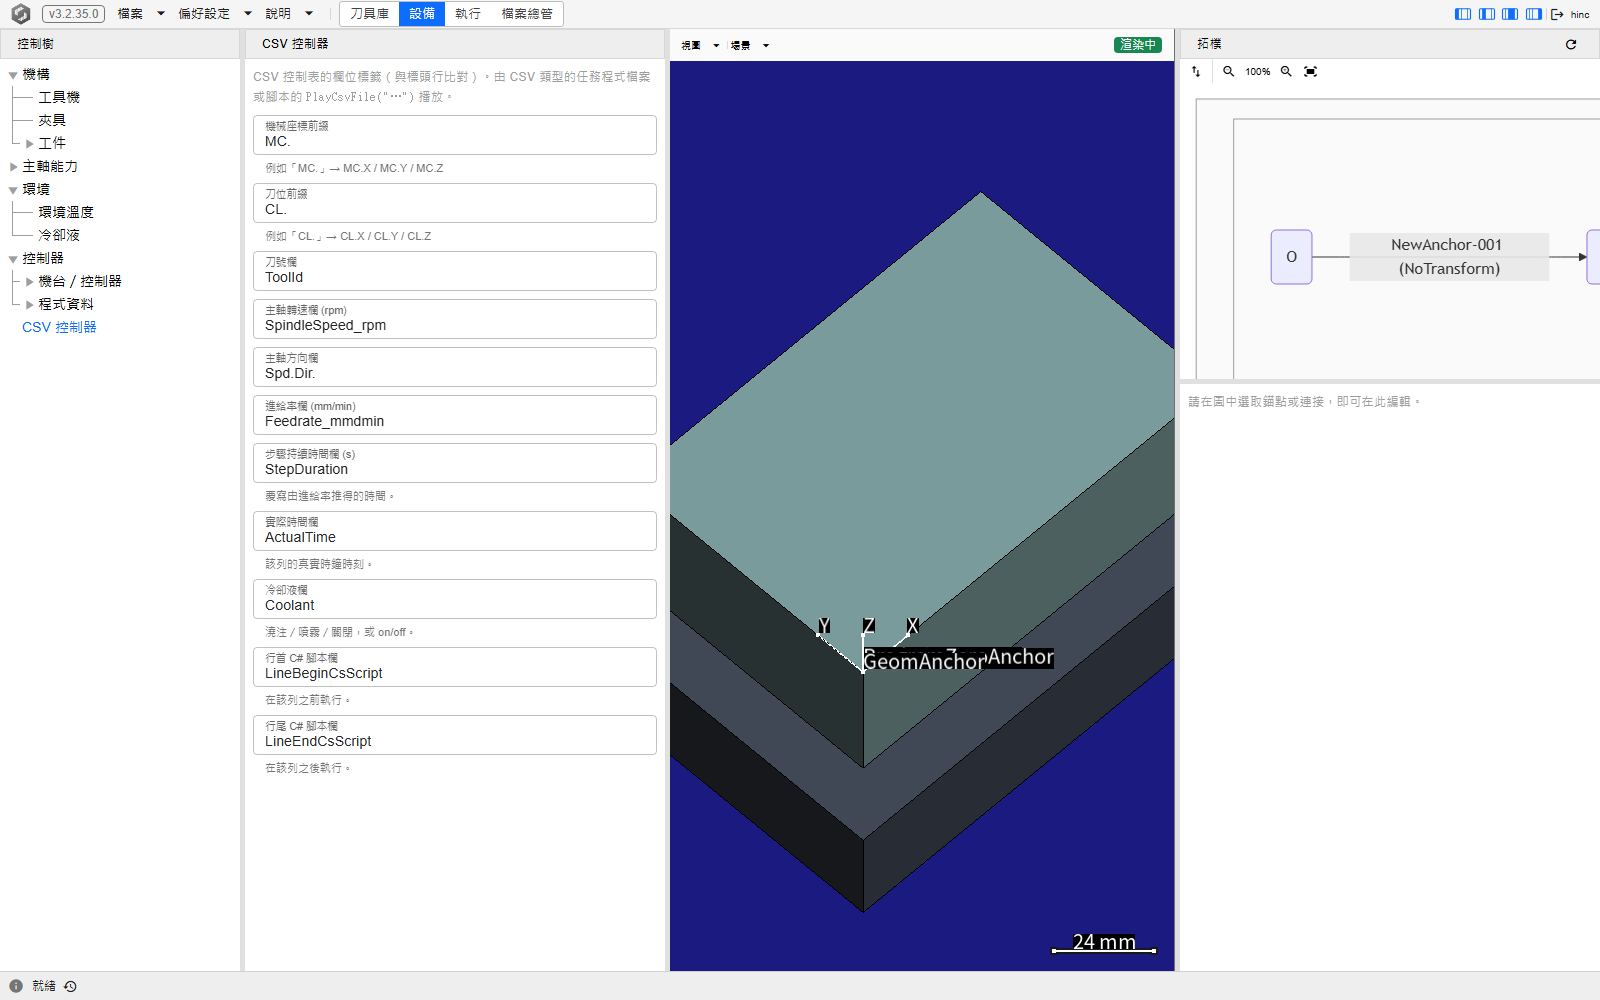Expand the 主軸能力 tree node
This screenshot has height=1000, width=1600.
pos(13,167)
